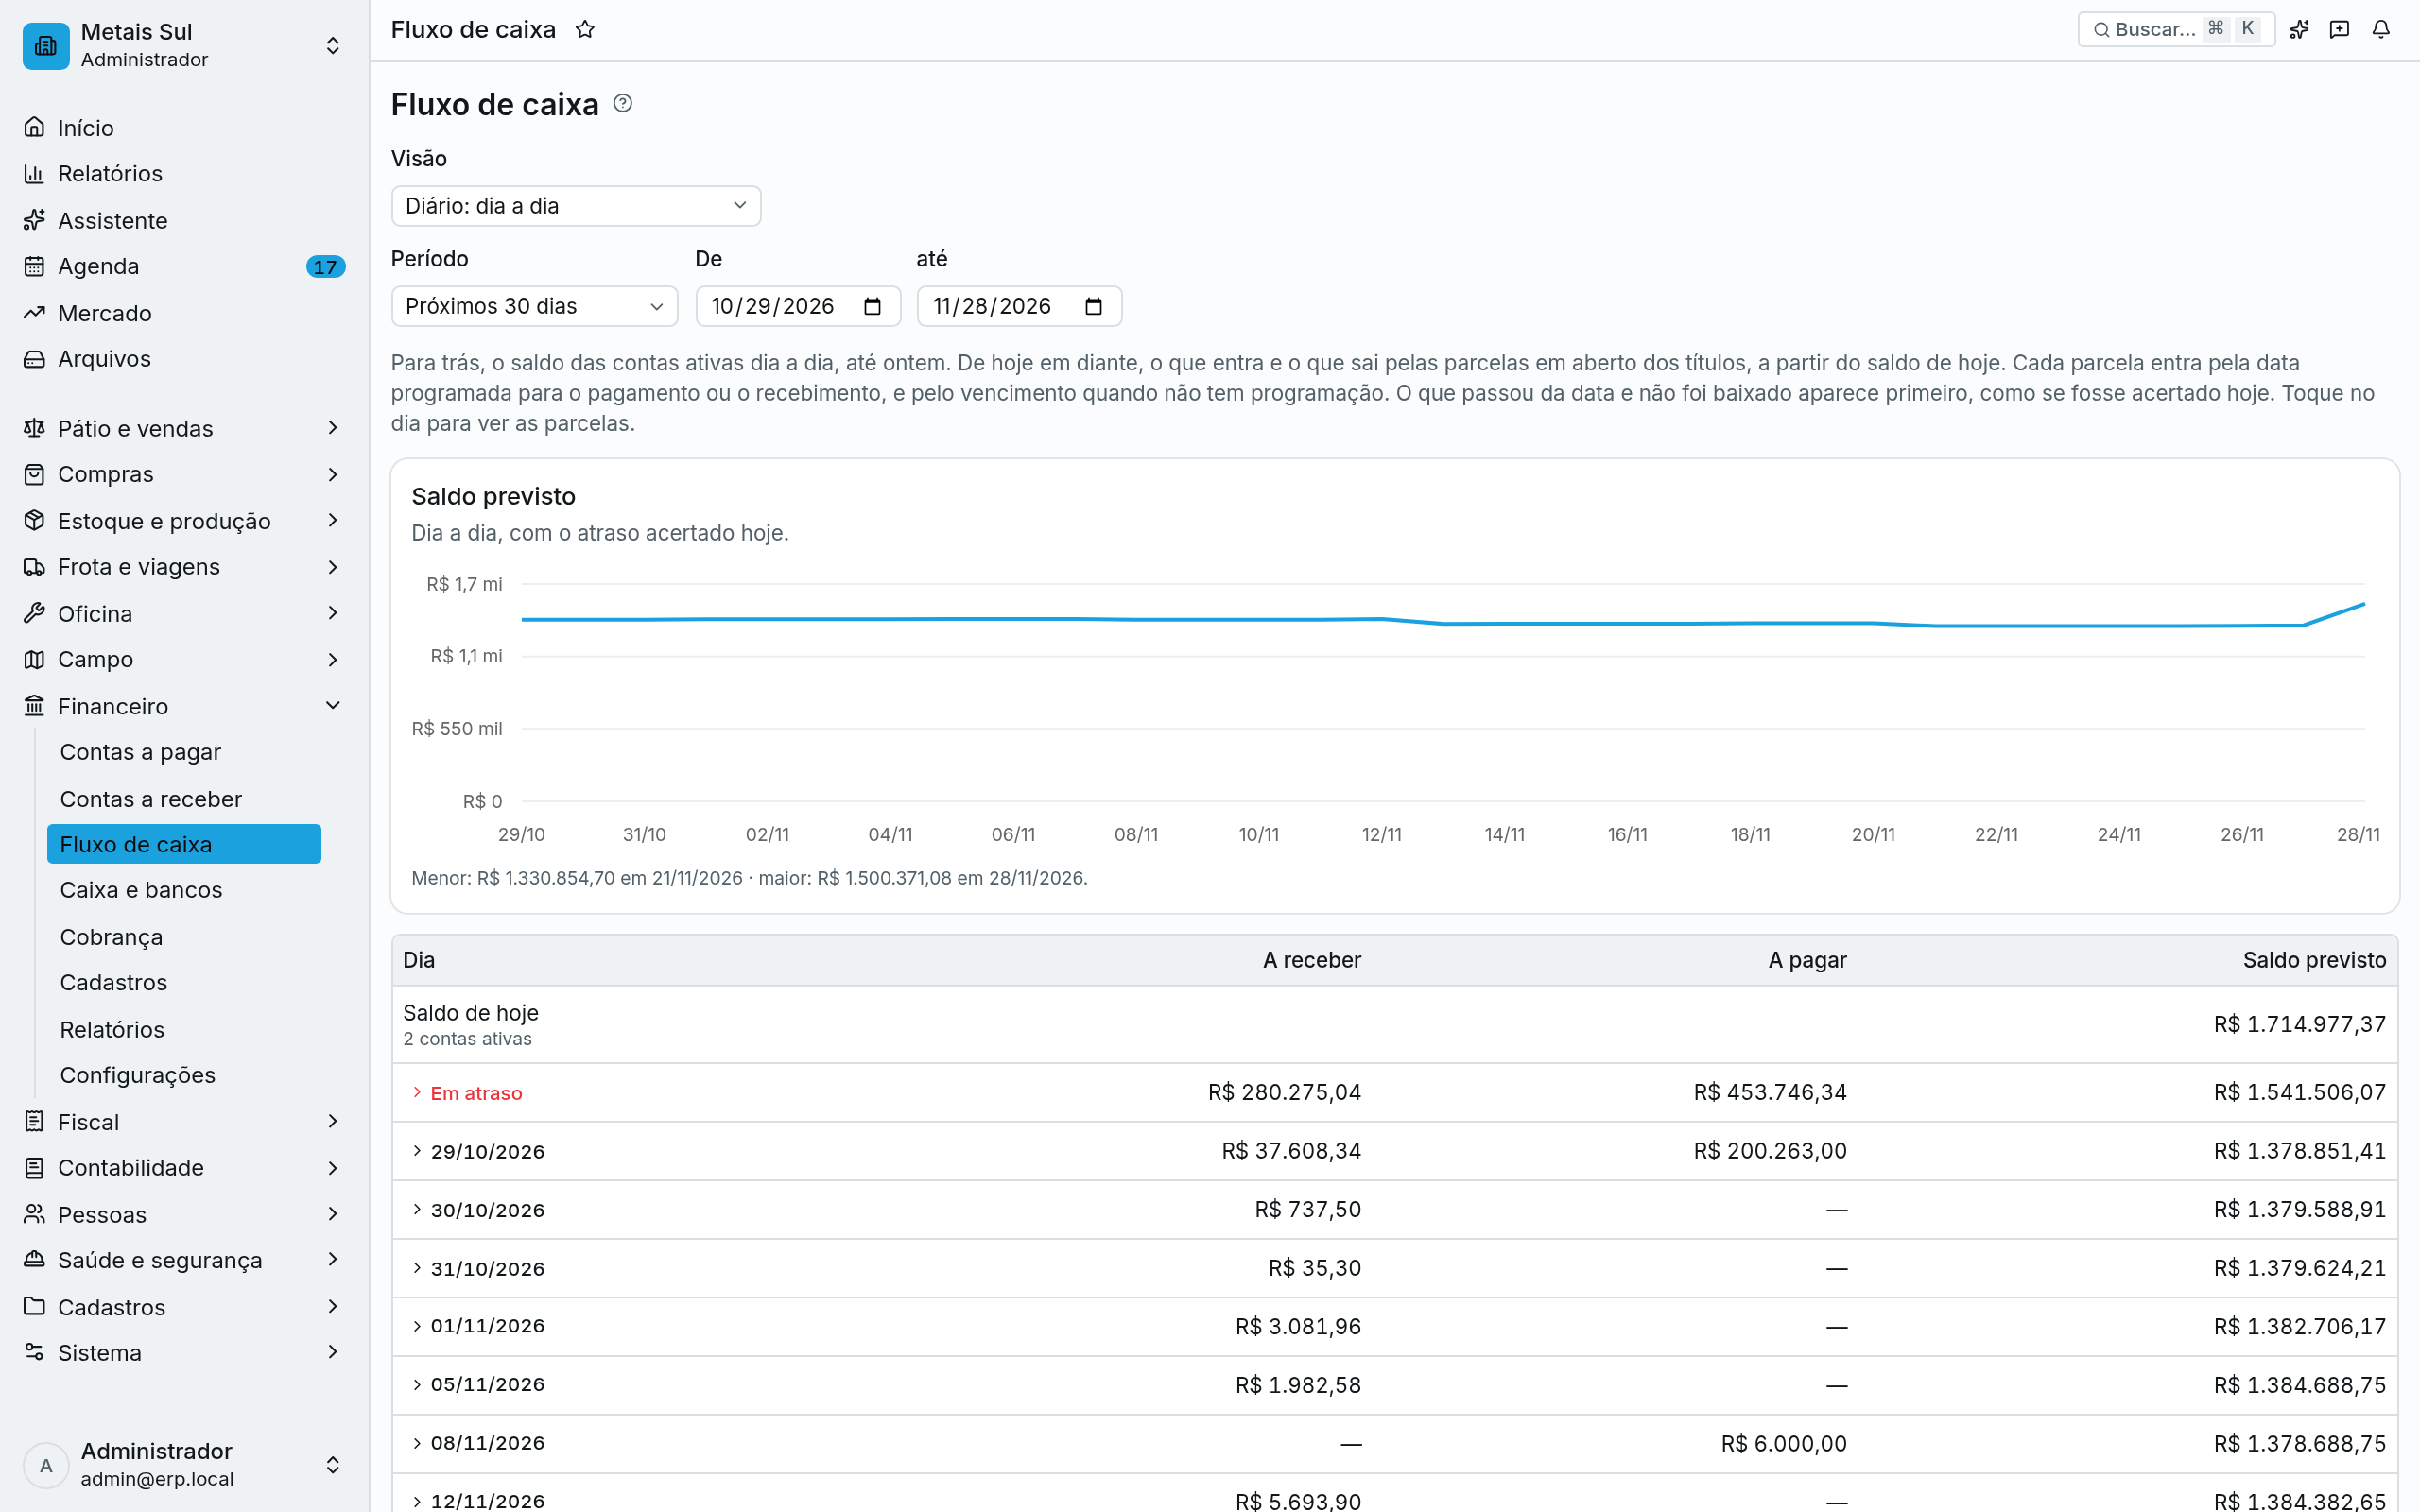2420x1512 pixels.
Task: Click the favorite star next to Fluxo de caixa
Action: (x=585, y=30)
